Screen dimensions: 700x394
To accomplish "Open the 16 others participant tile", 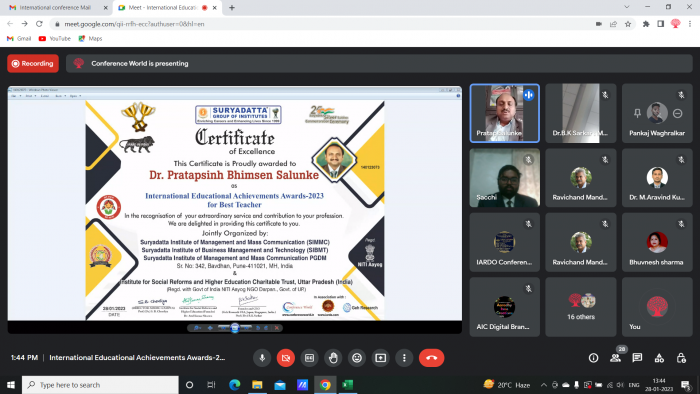I will tap(581, 307).
